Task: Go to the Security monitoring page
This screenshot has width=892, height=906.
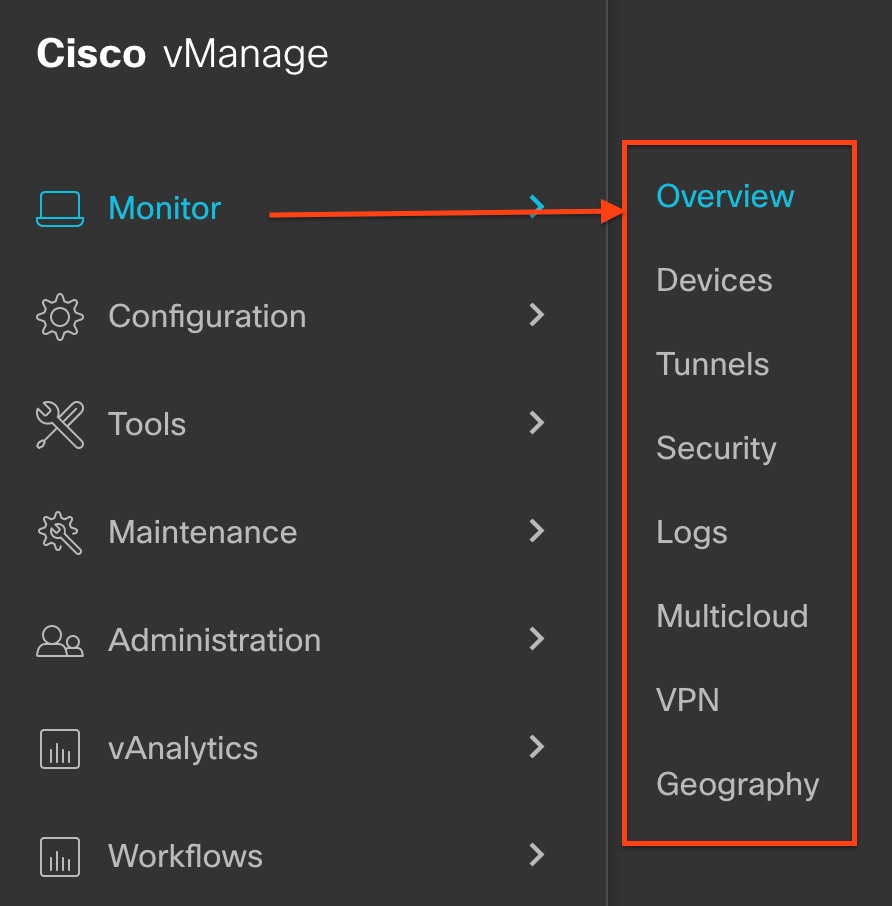Action: point(716,449)
